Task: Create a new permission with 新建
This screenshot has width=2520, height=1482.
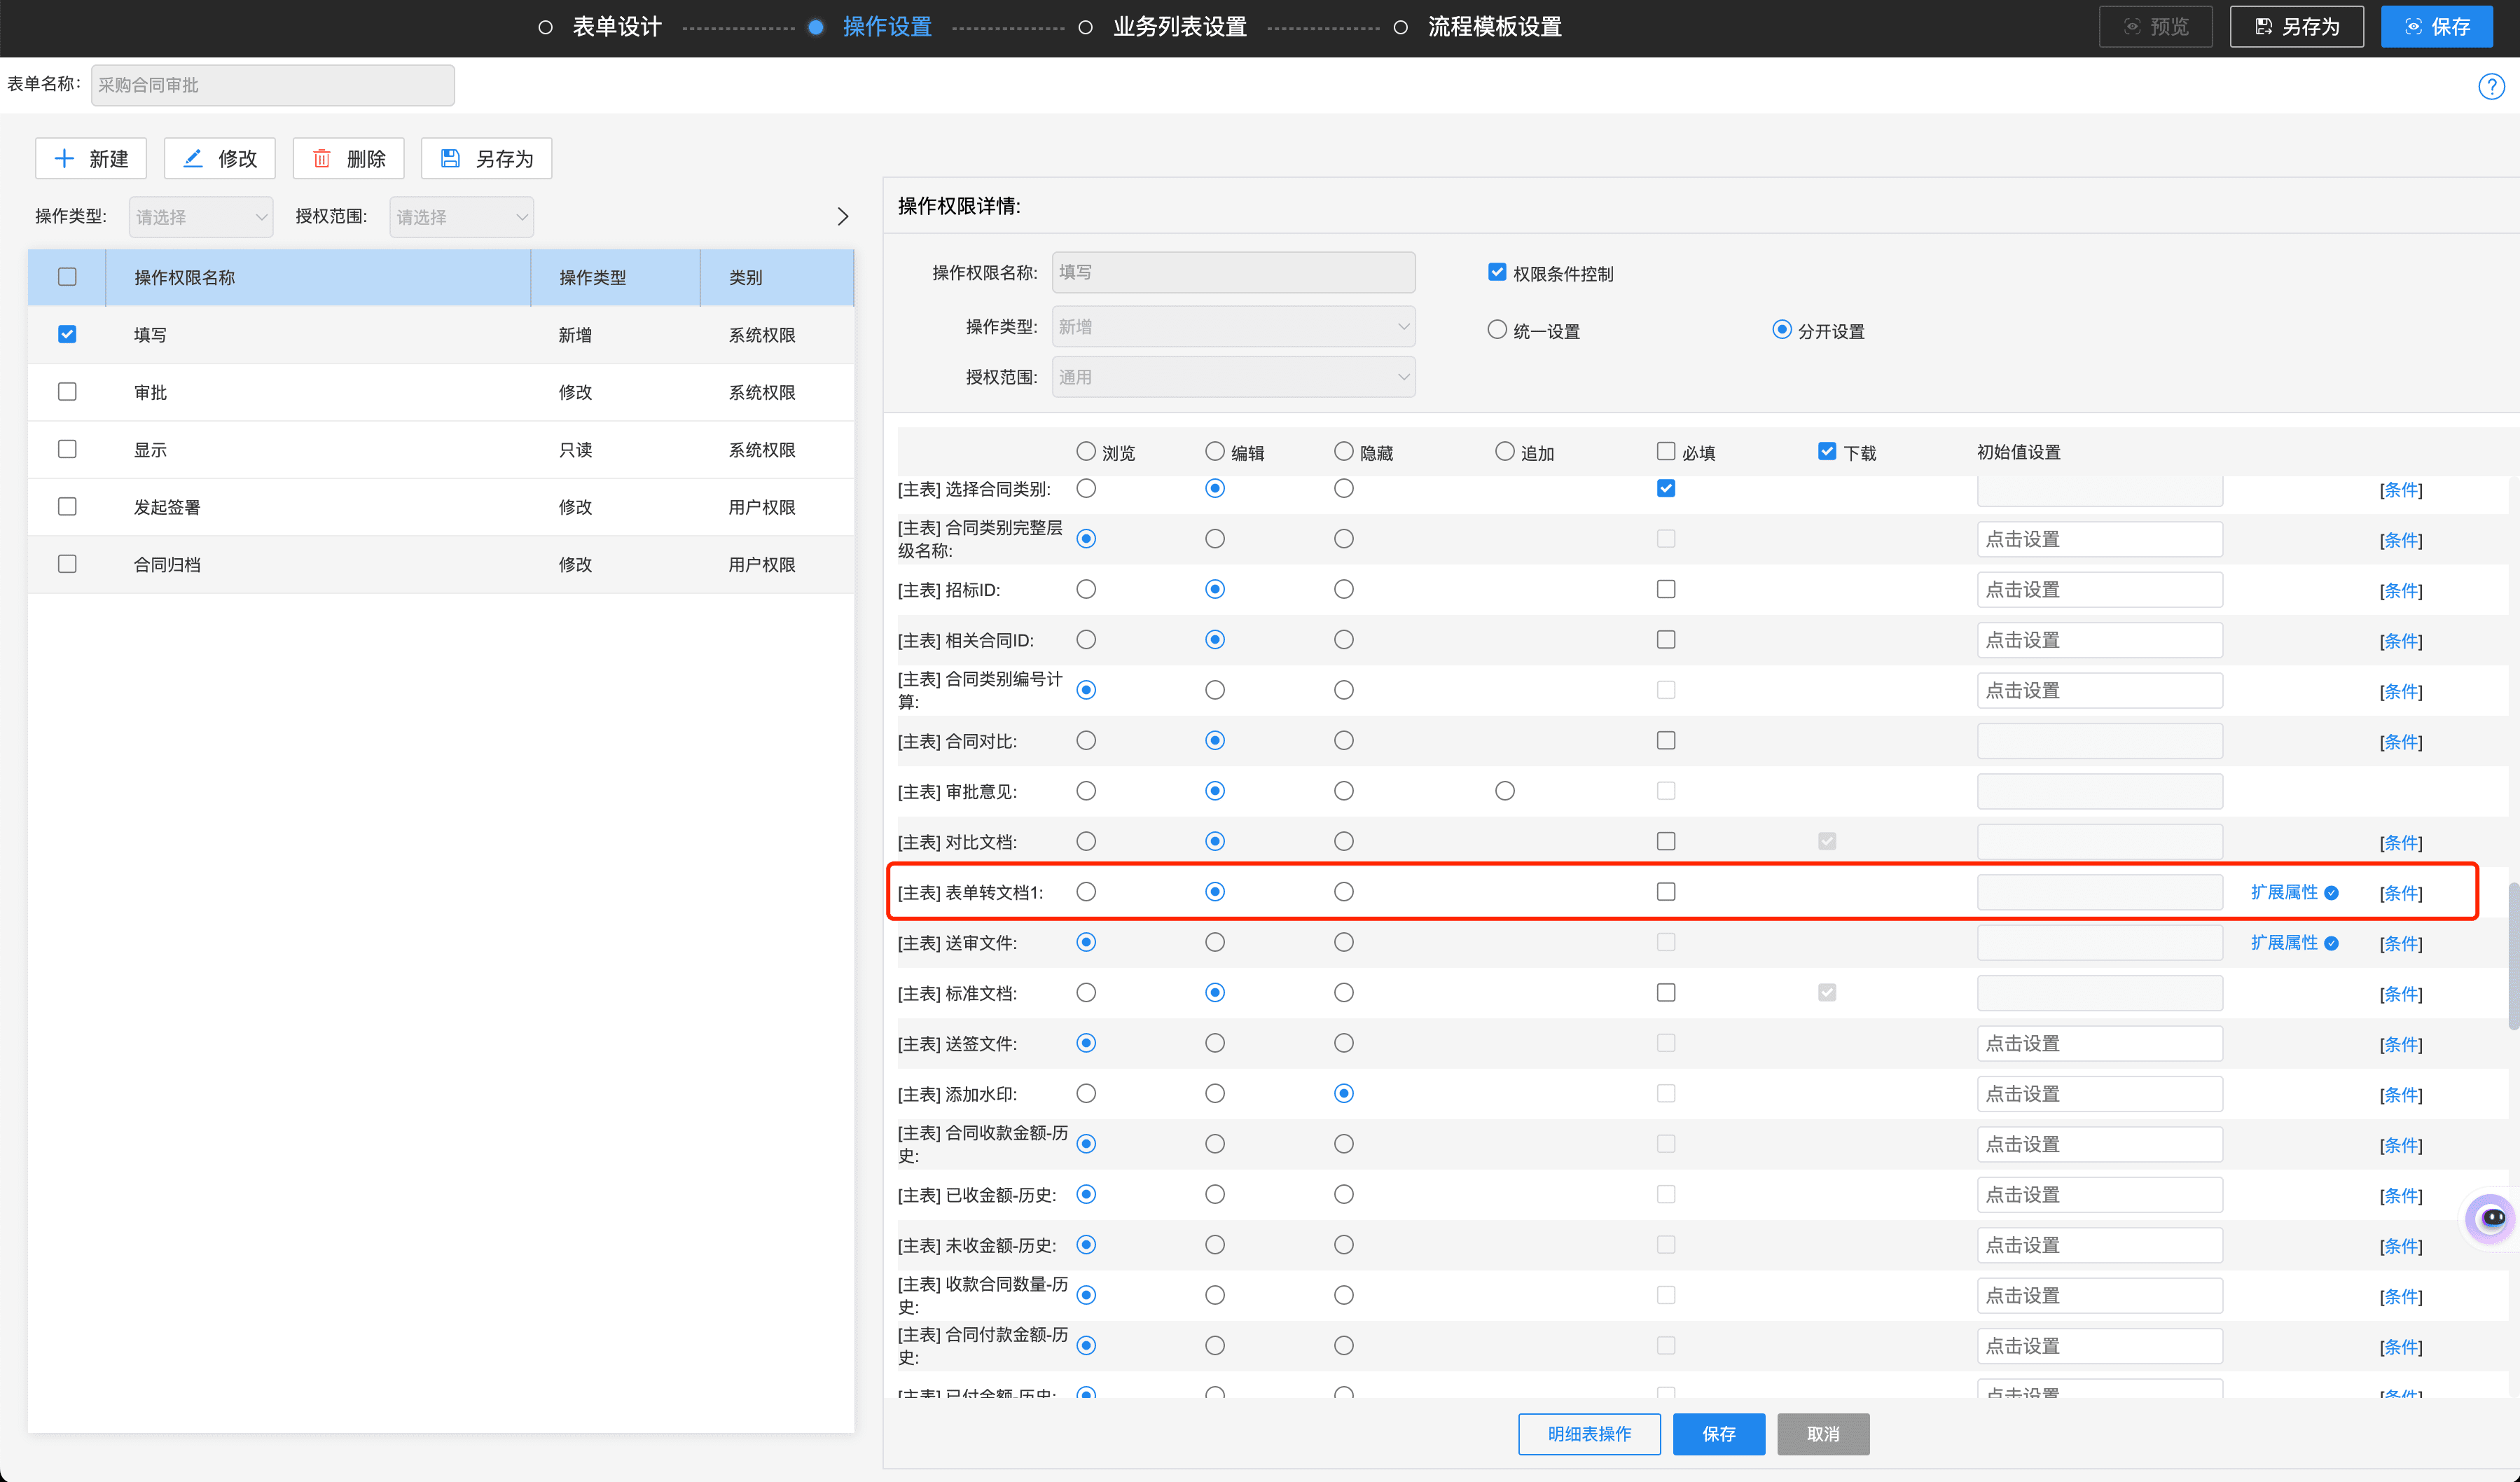Action: click(x=91, y=158)
